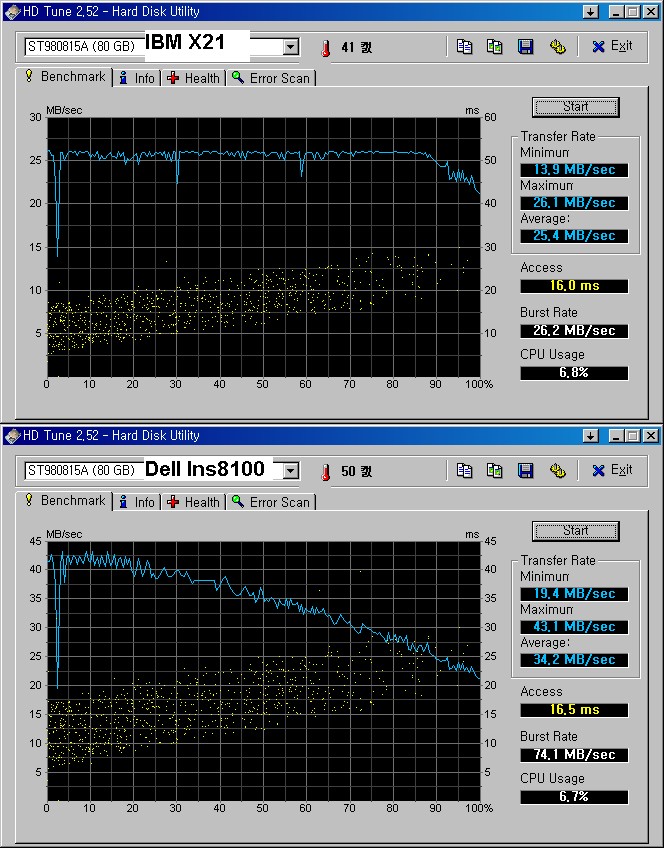Viewport: 664px width, 848px height.
Task: Click copy text icon in IBM X21 window
Action: point(464,46)
